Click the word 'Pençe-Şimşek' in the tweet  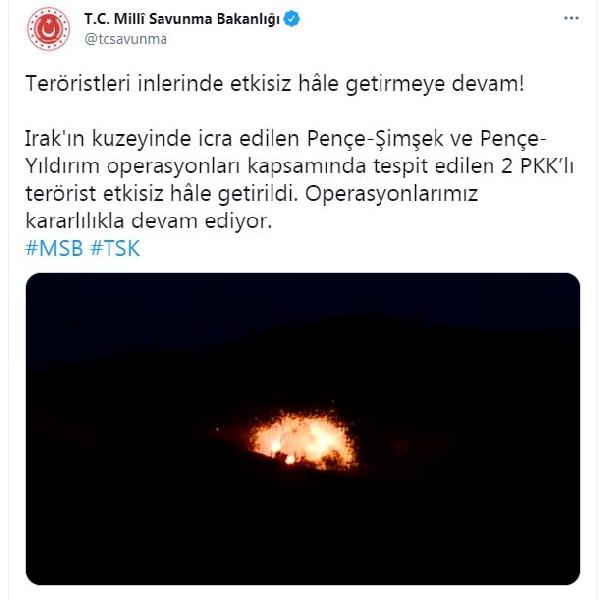point(375,139)
